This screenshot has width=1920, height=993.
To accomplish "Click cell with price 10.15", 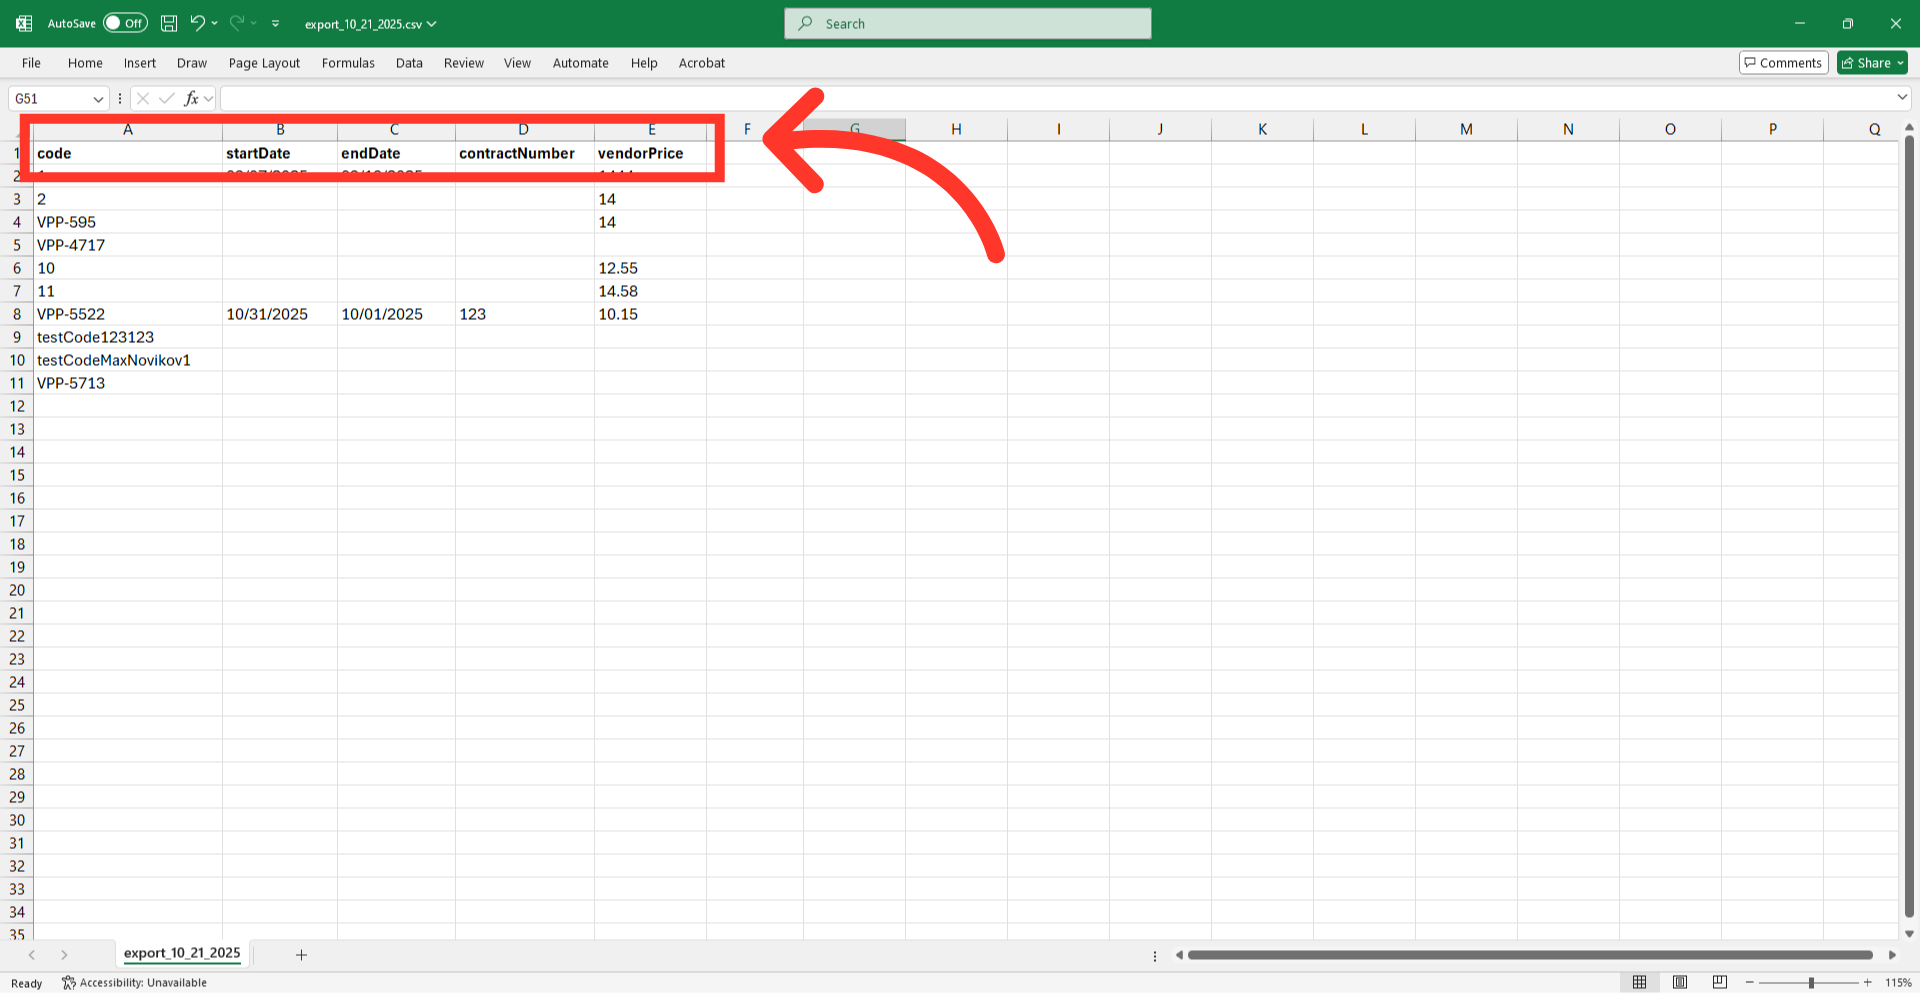I will coord(650,314).
